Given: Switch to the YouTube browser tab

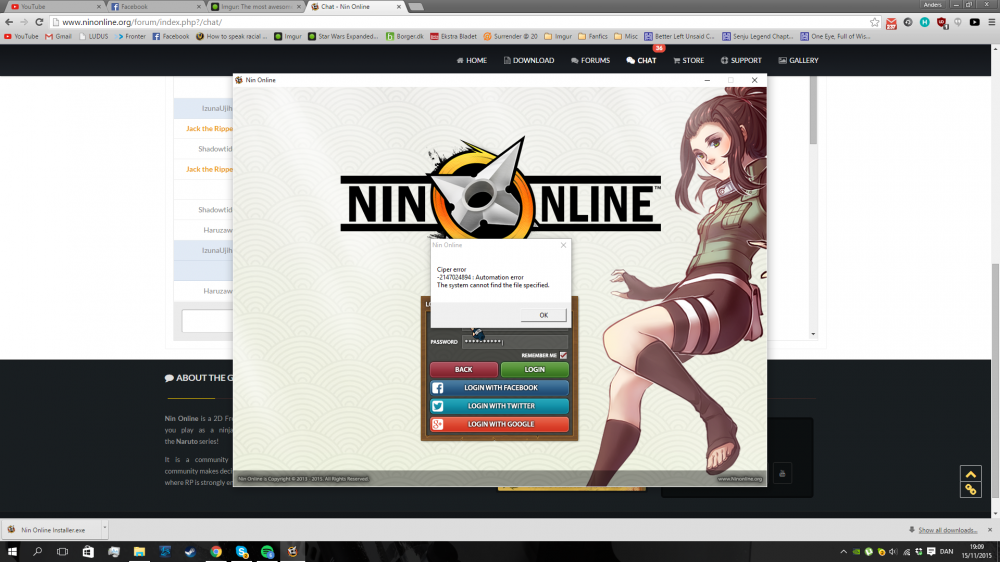Looking at the screenshot, I should coord(50,7).
